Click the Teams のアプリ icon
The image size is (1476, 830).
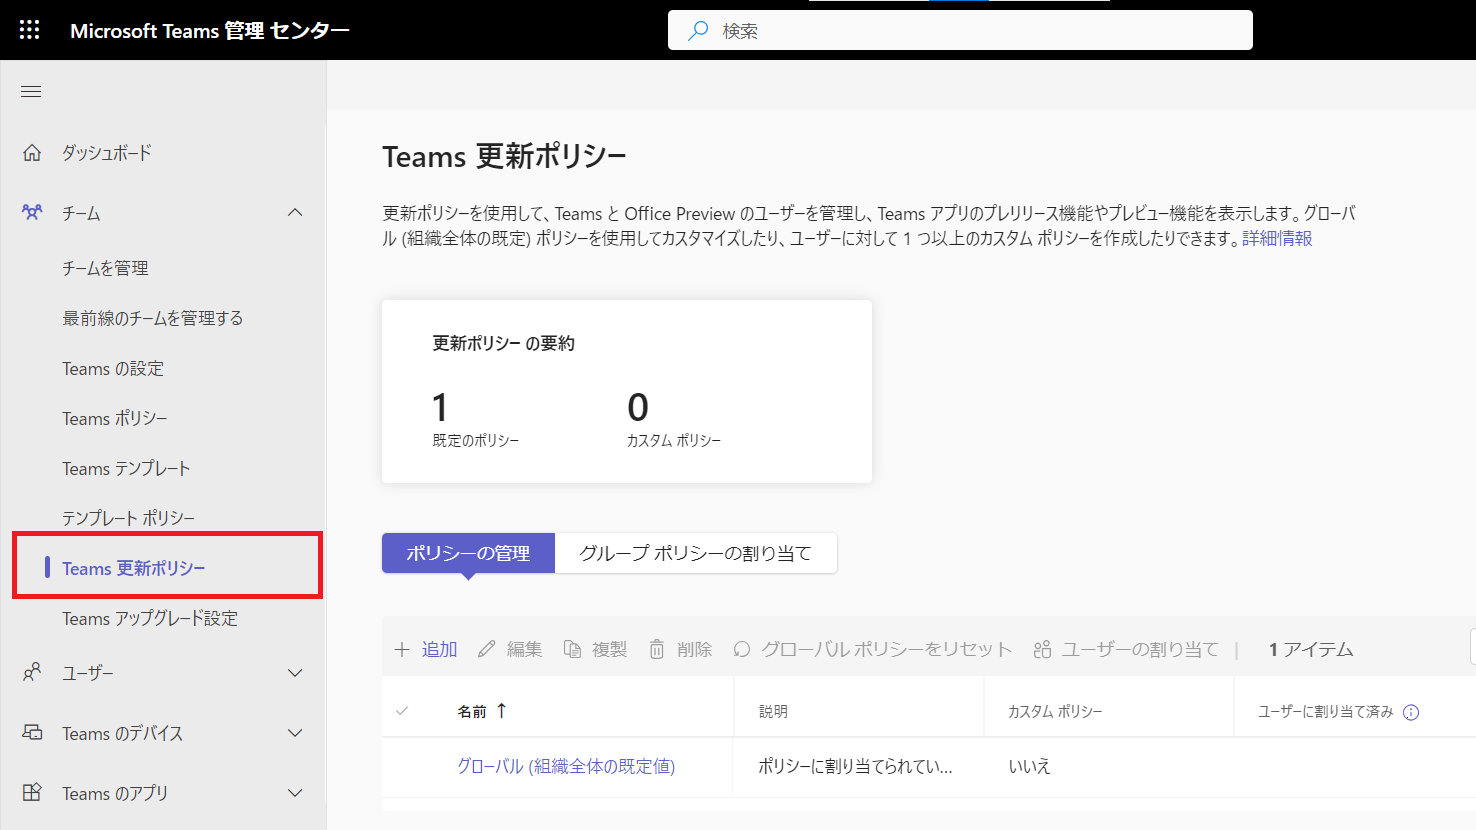pos(32,793)
